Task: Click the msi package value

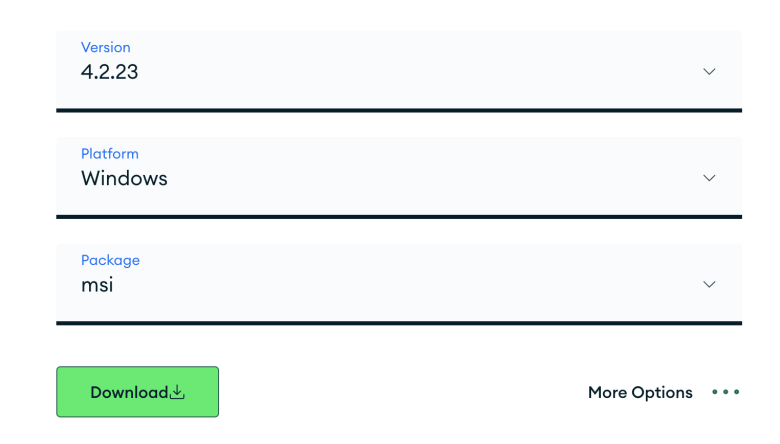Action: 97,285
